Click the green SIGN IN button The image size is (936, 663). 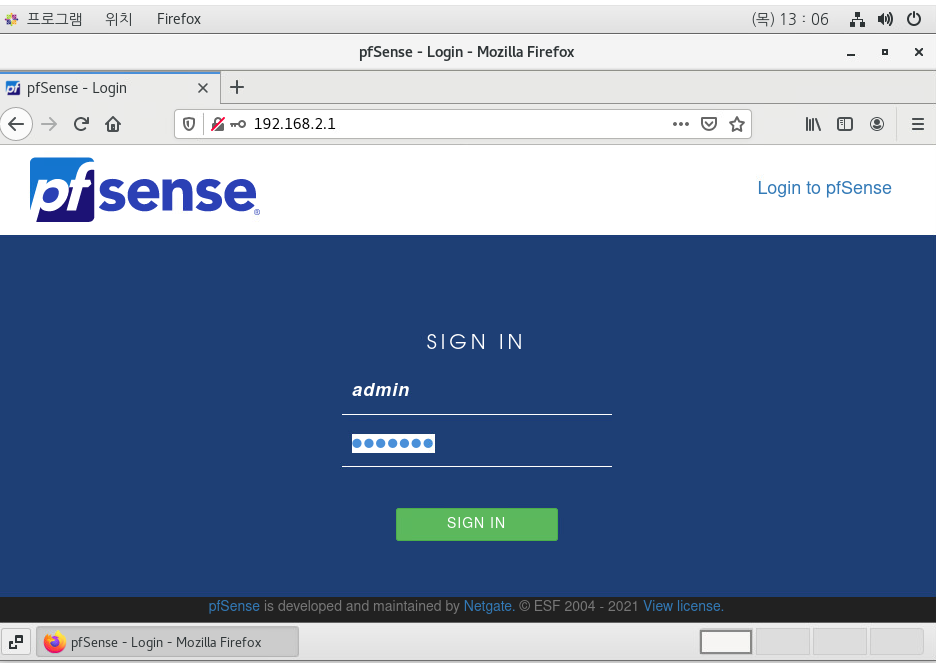click(x=476, y=524)
